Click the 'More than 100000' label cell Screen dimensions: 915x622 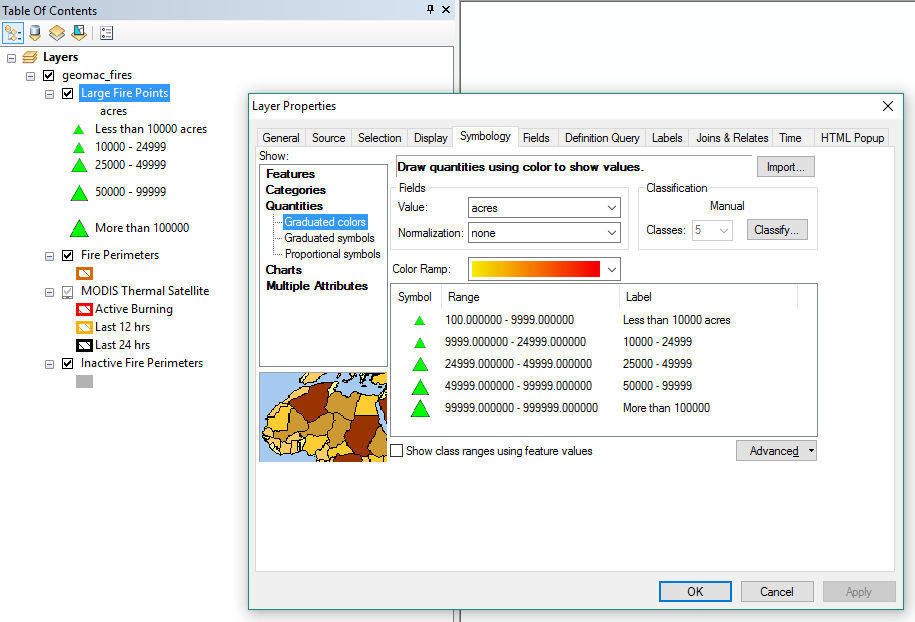pyautogui.click(x=666, y=408)
